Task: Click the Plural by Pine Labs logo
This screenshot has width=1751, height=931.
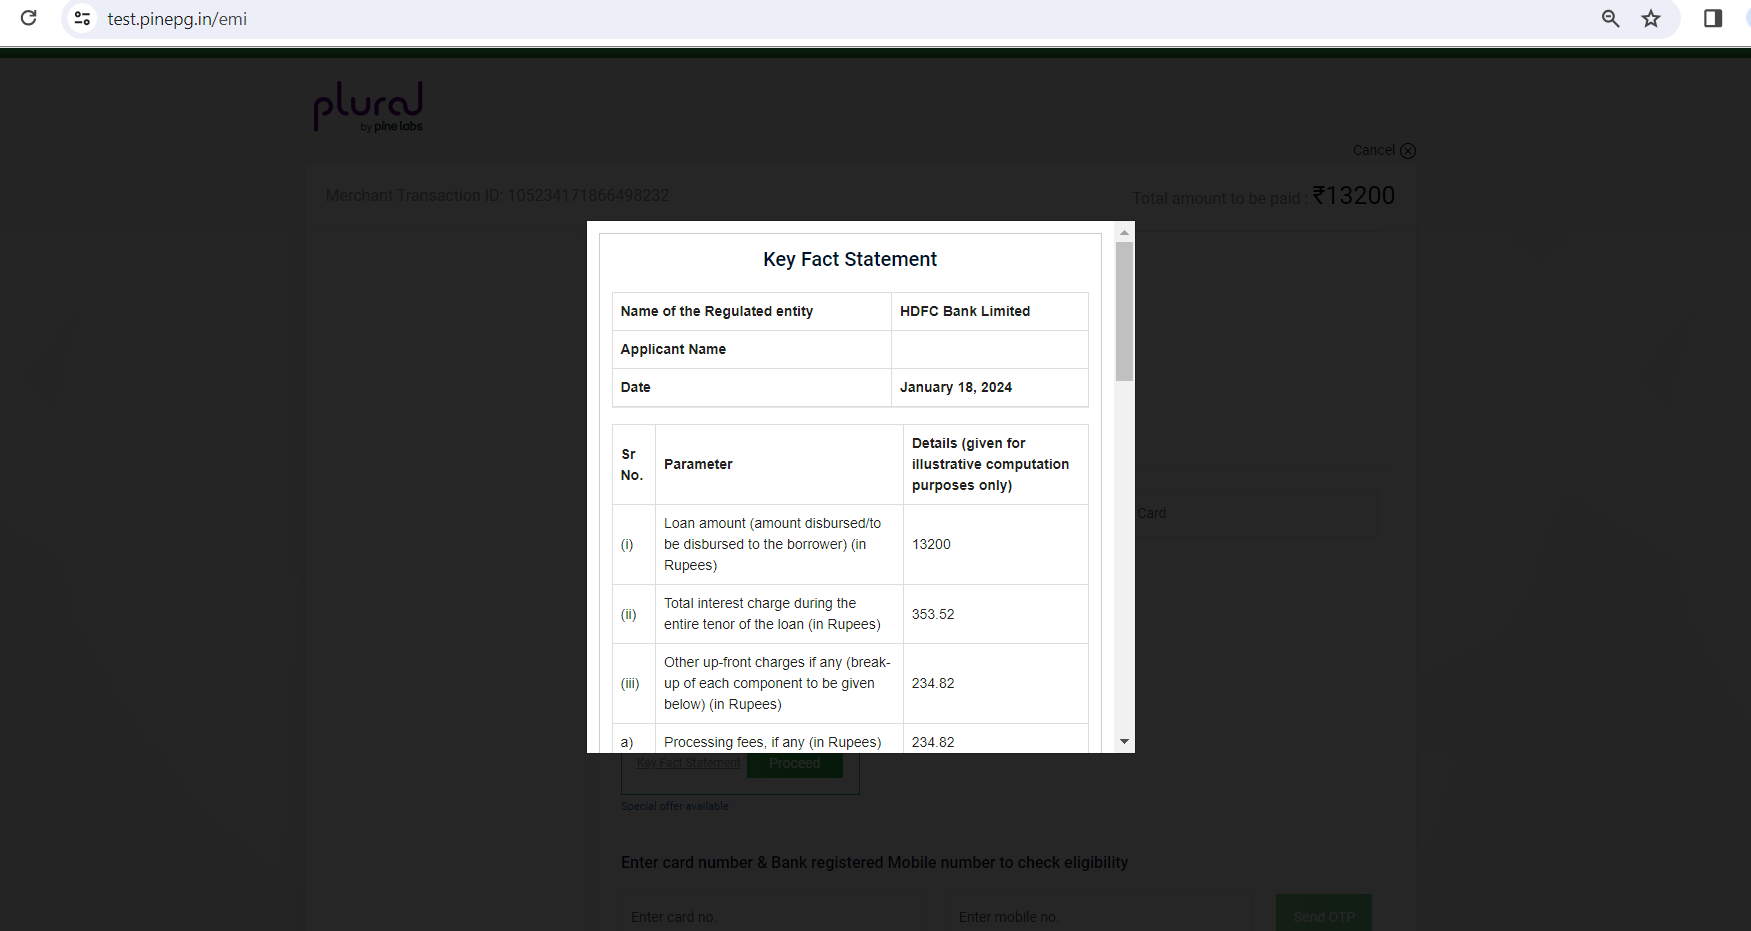Action: [368, 107]
